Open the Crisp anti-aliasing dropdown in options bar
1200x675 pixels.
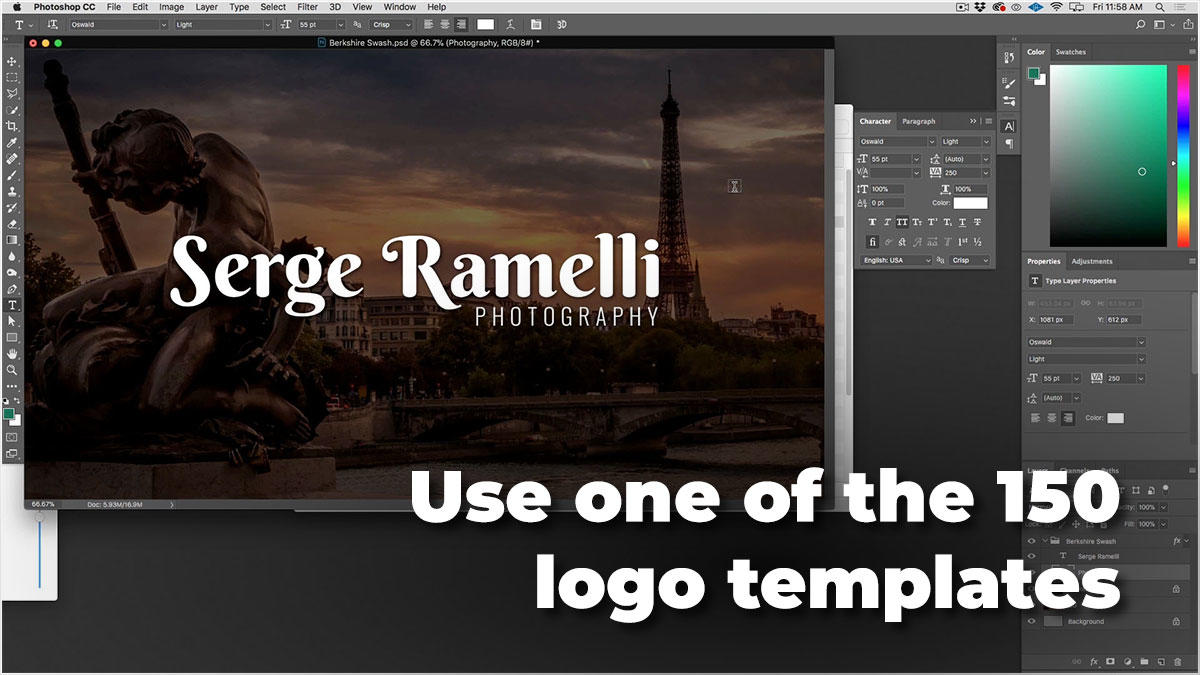coord(390,24)
